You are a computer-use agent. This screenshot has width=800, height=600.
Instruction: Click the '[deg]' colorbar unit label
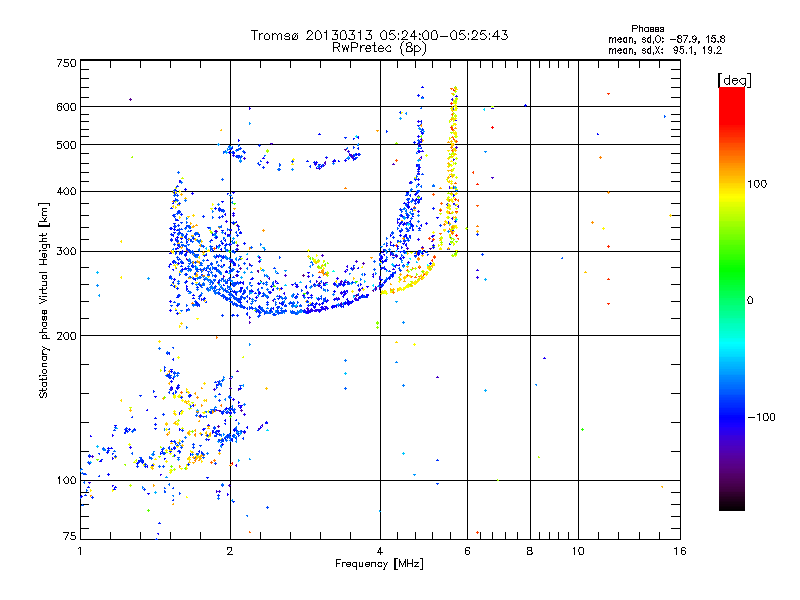click(x=734, y=80)
